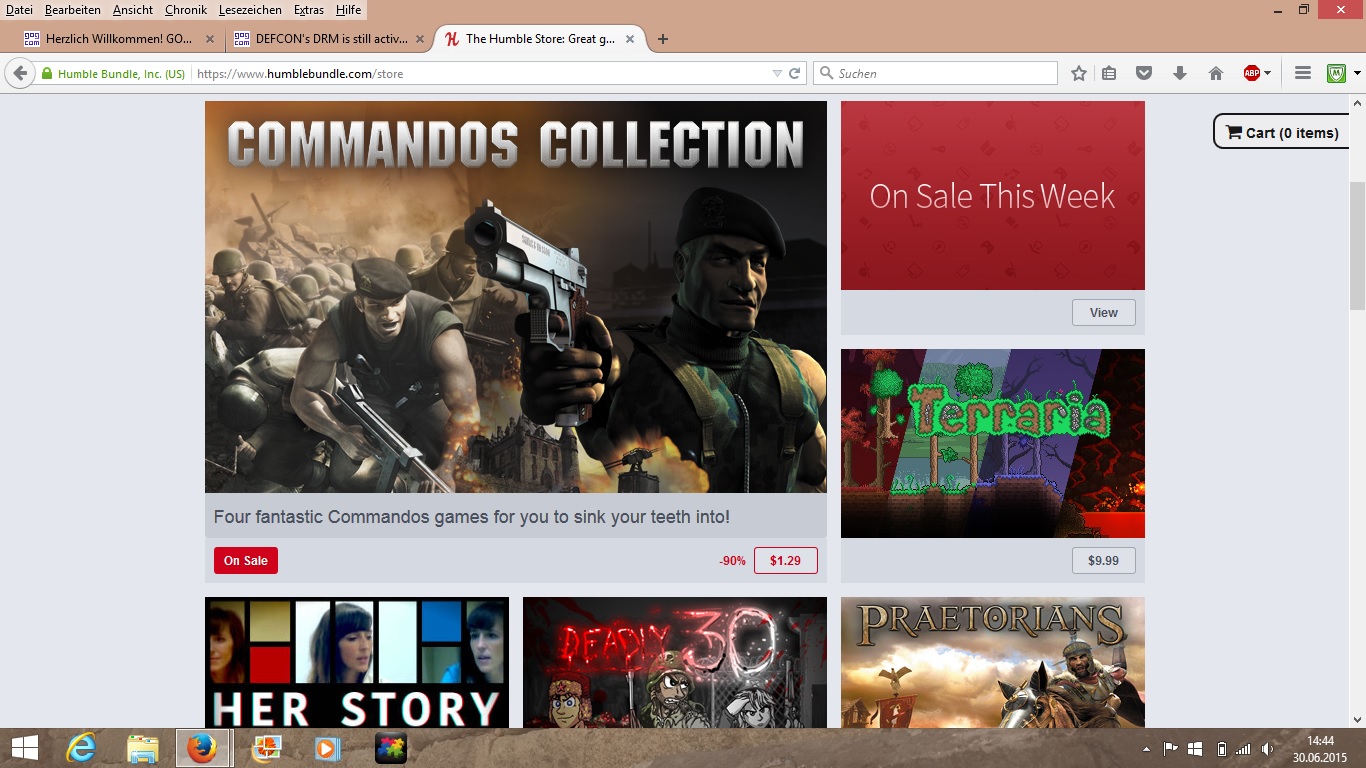Click the URL address field
Viewport: 1366px width, 768px height.
[x=480, y=73]
